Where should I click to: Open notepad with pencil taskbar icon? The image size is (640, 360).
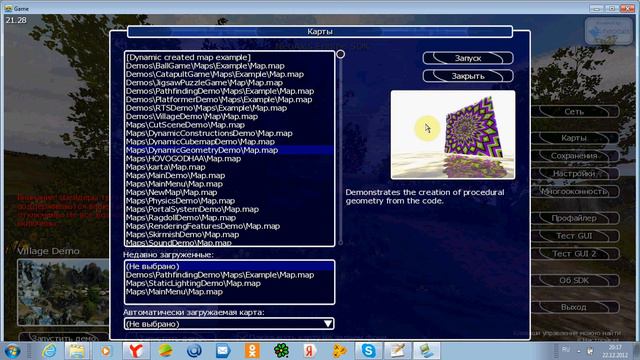(x=398, y=351)
